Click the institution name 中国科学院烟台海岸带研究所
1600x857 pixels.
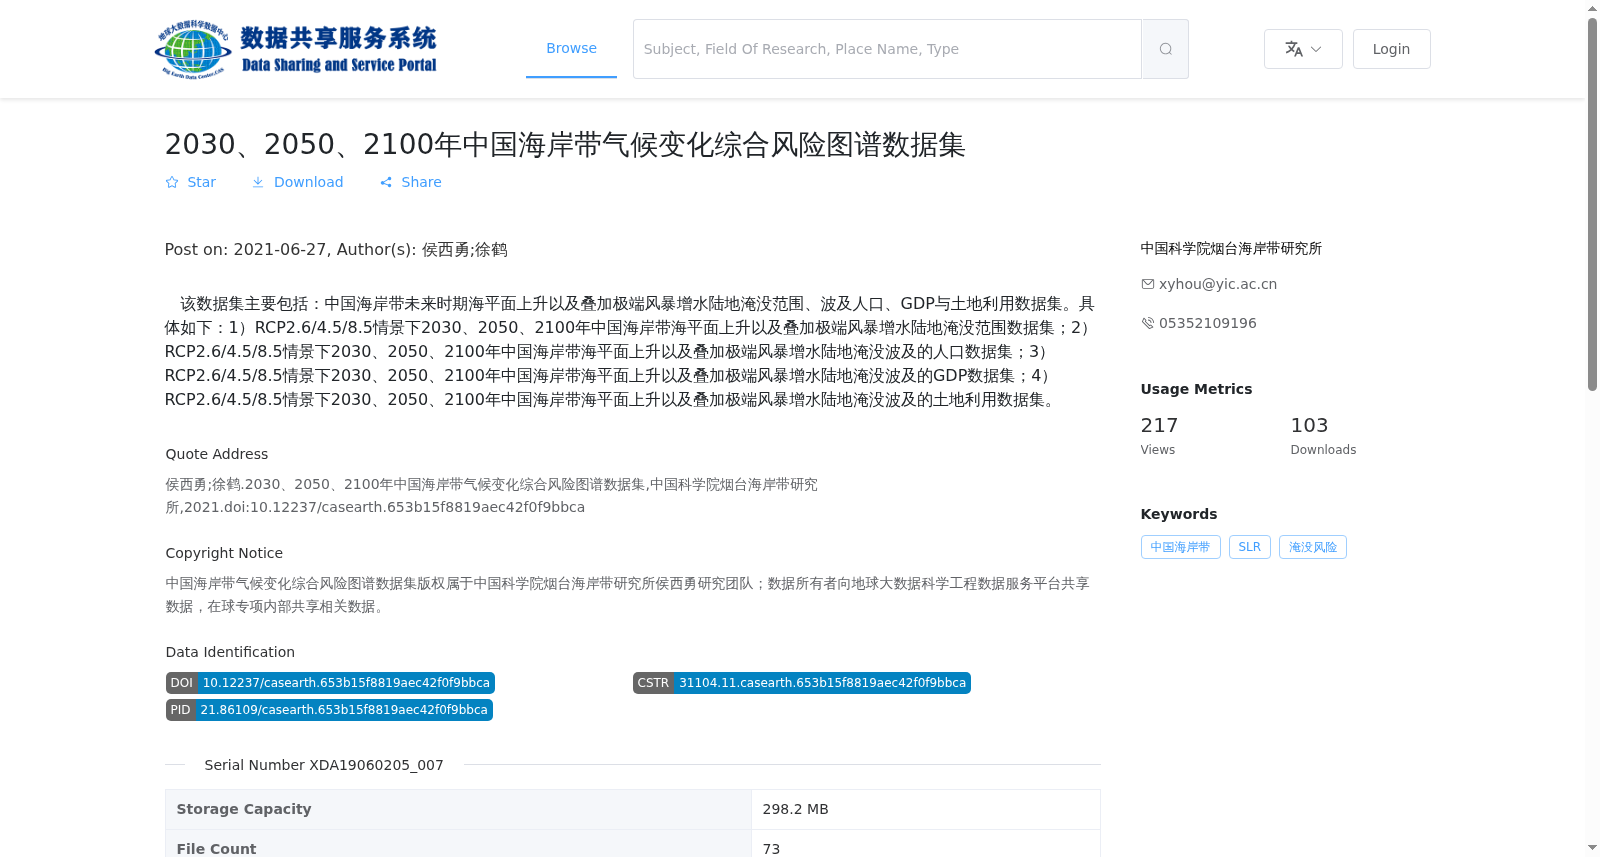1231,248
